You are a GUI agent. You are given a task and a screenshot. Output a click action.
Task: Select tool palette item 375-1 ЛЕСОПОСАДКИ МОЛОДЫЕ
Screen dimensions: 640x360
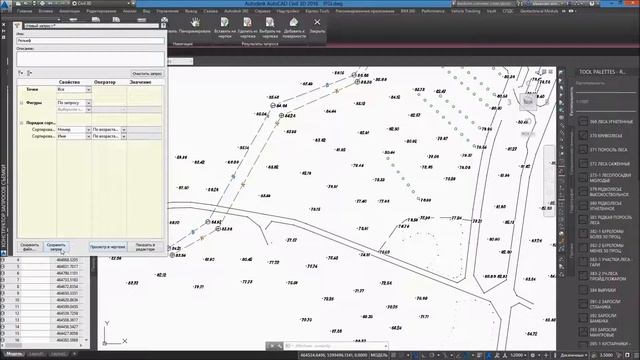coord(606,178)
